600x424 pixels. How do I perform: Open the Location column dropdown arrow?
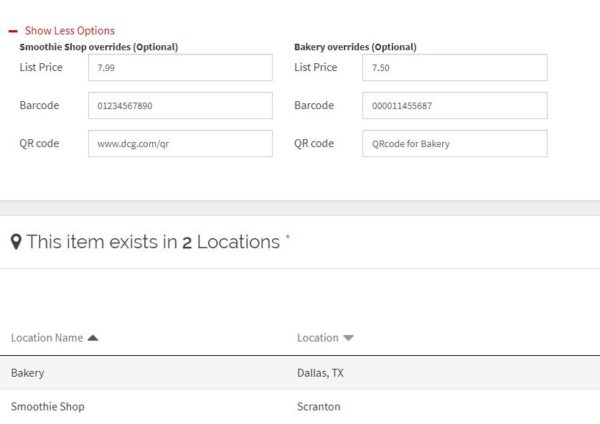point(348,338)
